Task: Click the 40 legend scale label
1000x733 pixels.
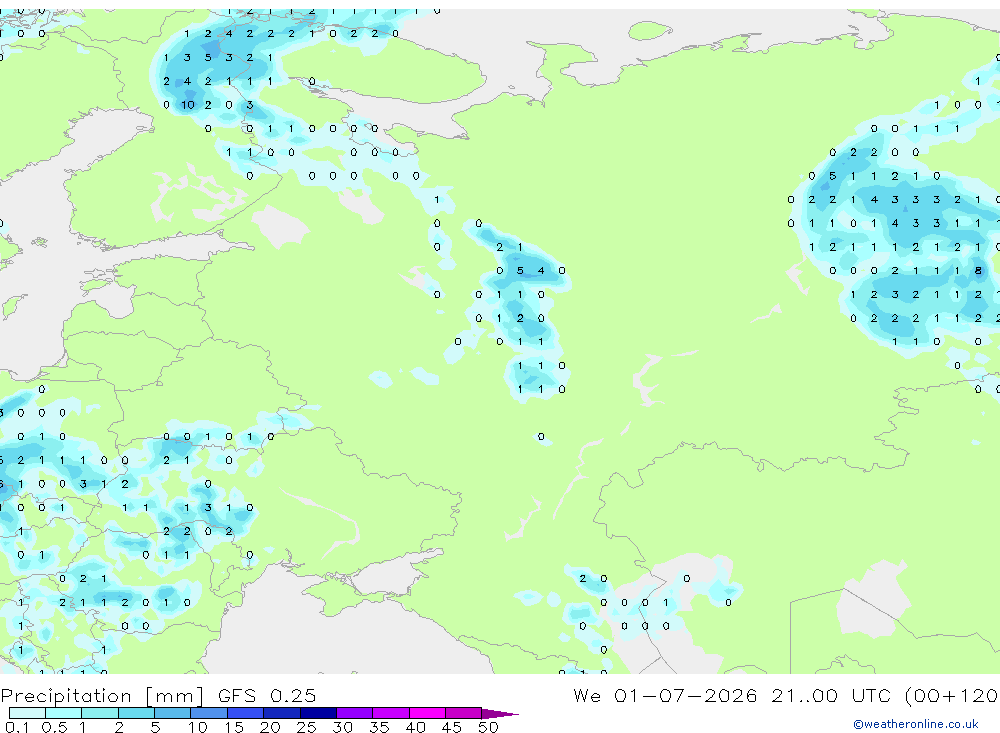Action: pos(415,727)
